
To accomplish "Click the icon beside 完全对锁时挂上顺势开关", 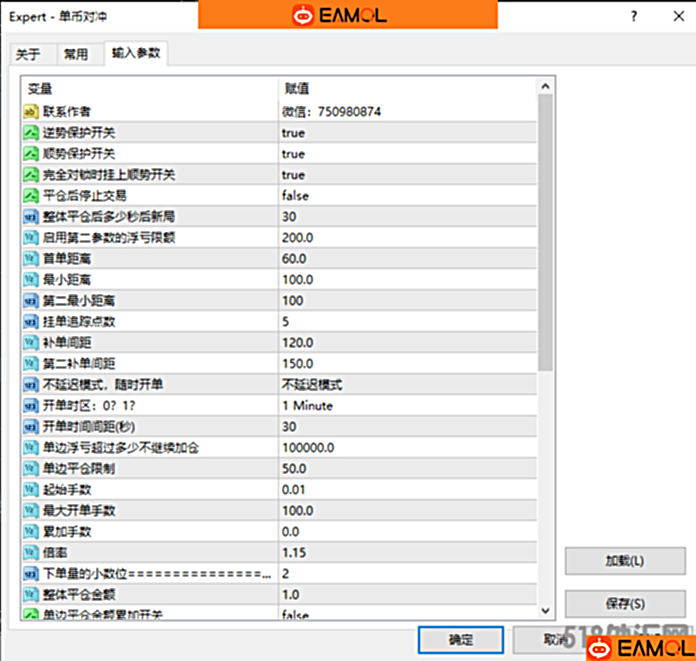I will click(31, 174).
